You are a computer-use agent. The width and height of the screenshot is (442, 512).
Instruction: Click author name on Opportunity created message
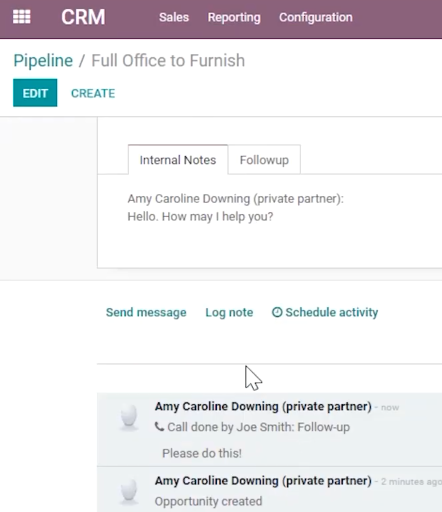263,481
